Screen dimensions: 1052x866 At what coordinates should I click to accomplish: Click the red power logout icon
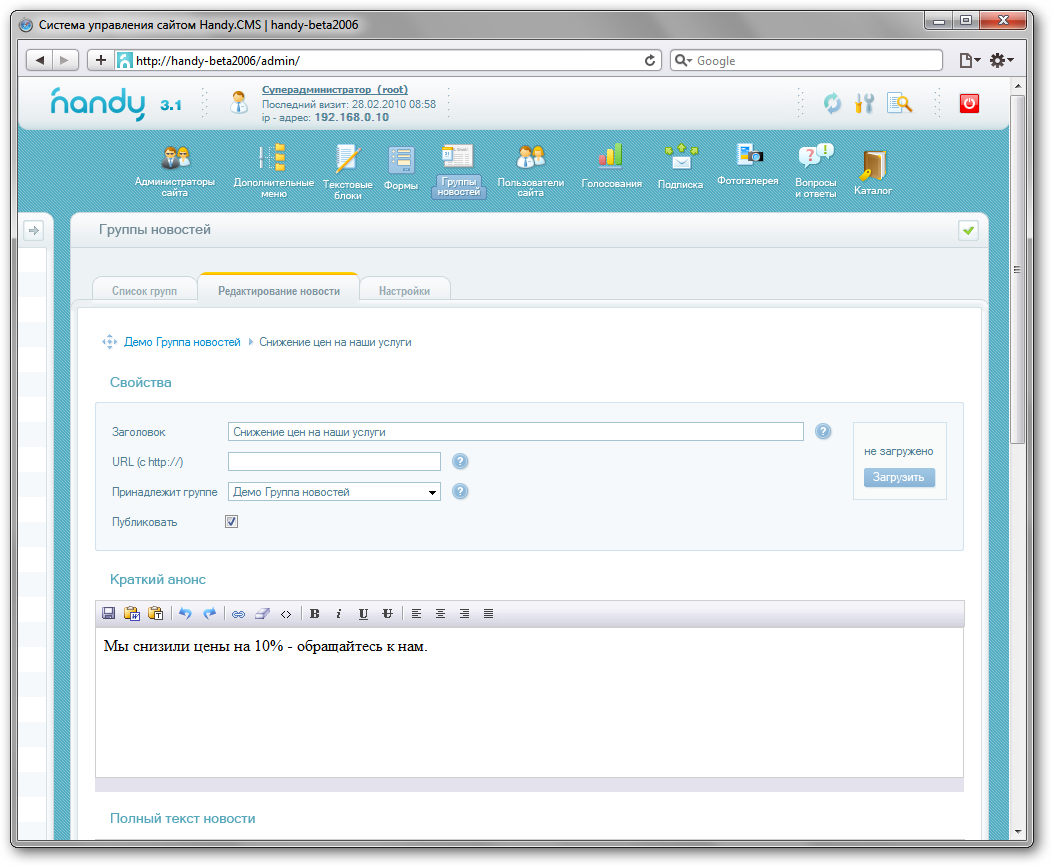[x=969, y=103]
